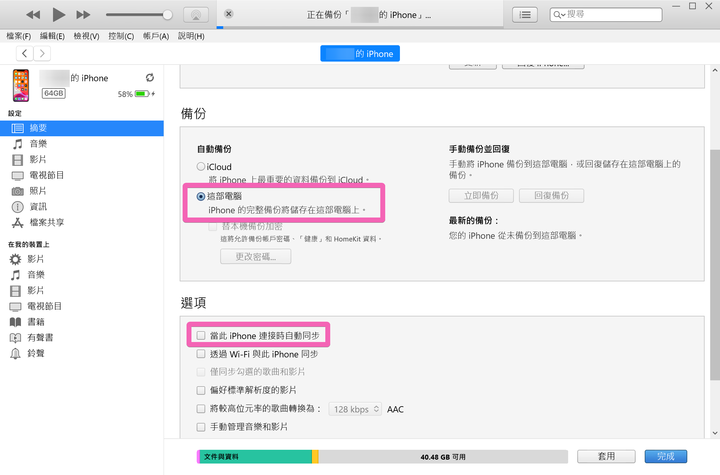720x475 pixels.
Task: Toggle 偏好標準解析度的影片 checkbox
Action: tap(201, 390)
